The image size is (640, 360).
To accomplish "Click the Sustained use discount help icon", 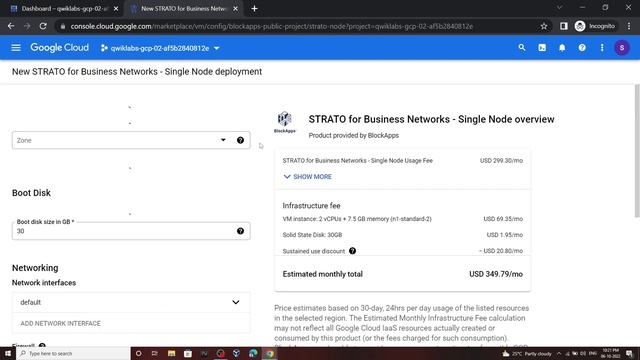I will [x=352, y=251].
